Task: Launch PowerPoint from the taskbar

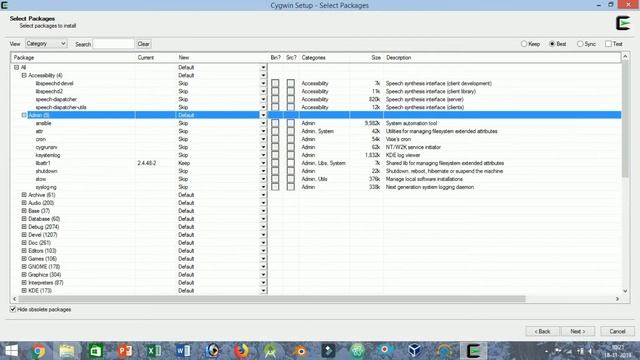Action: coord(125,351)
